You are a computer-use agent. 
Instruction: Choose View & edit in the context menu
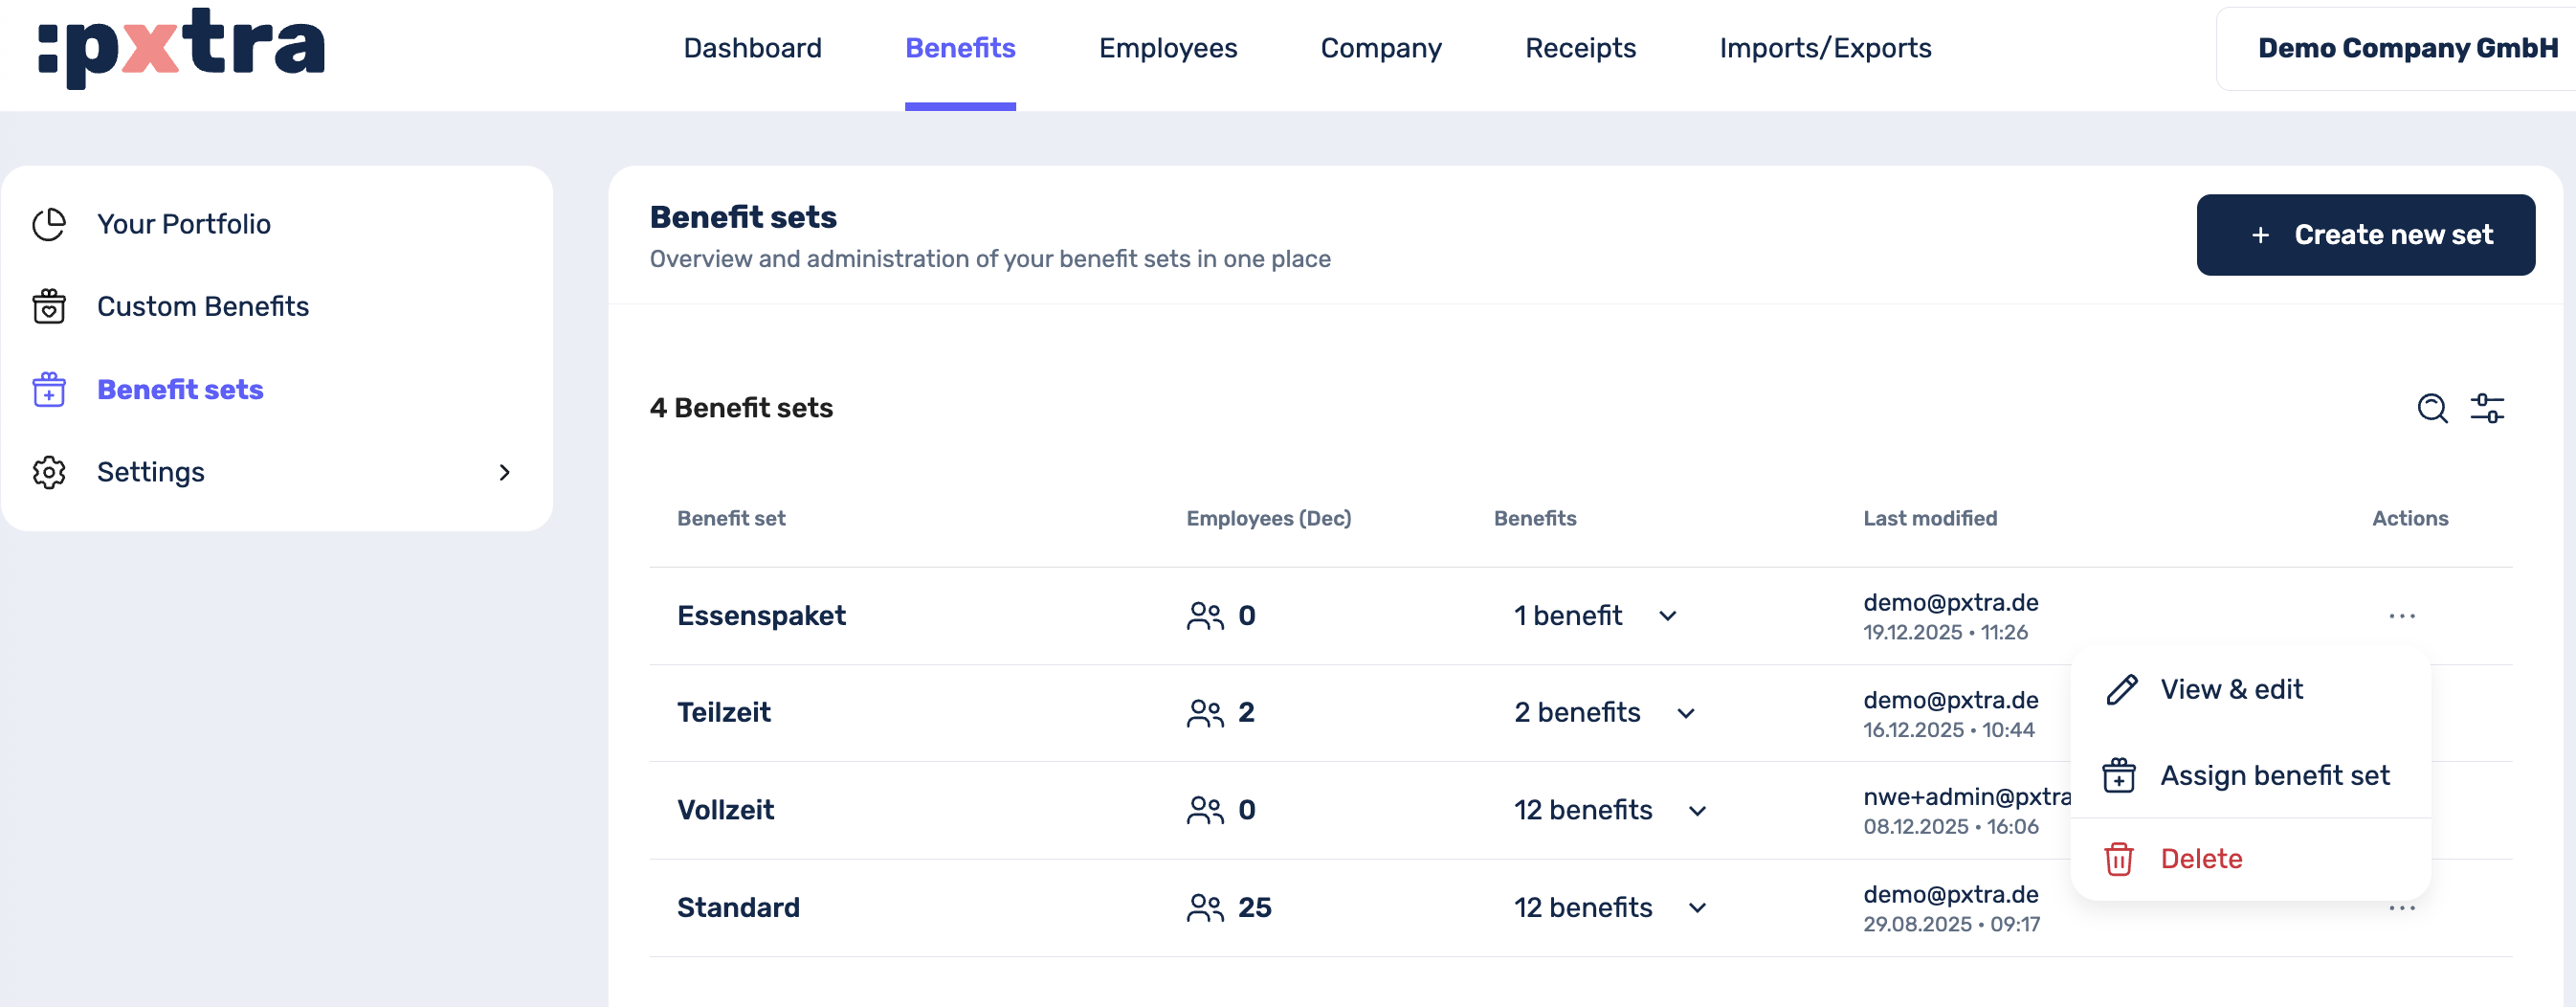point(2230,689)
